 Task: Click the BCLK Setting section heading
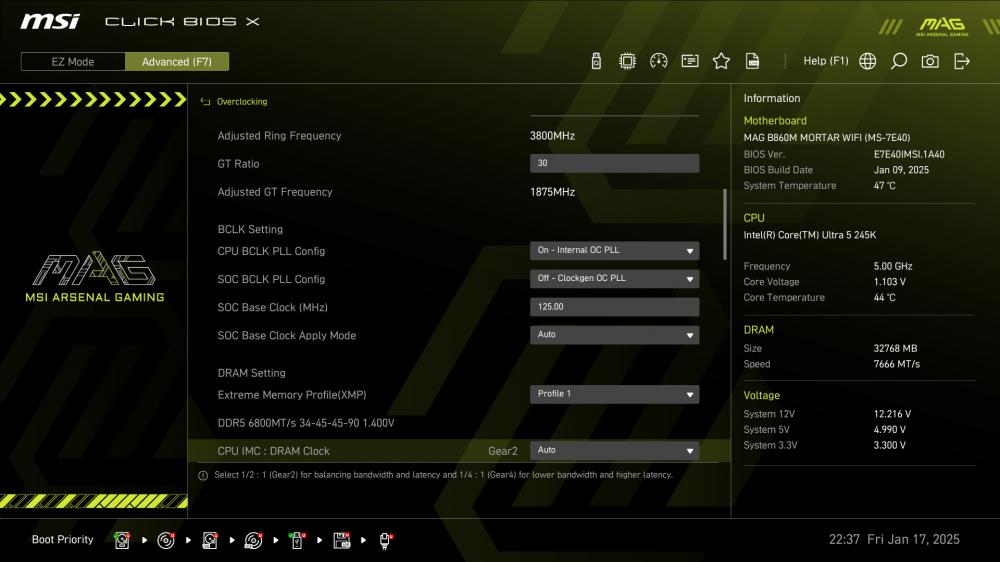coord(250,229)
